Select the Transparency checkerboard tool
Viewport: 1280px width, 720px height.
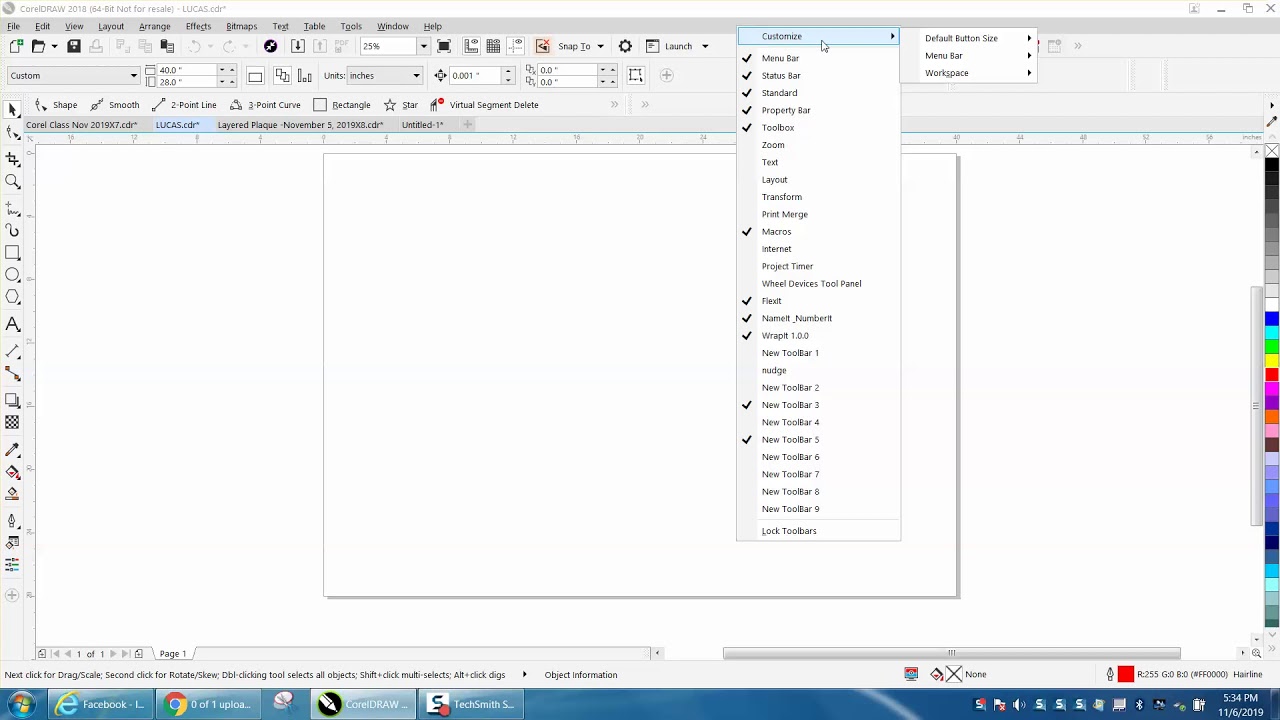[12, 422]
